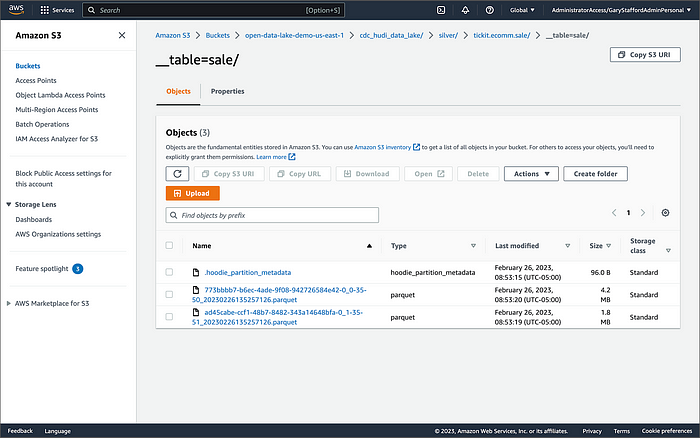Go to silver/ breadcrumb
This screenshot has width=700, height=438.
[x=448, y=35]
